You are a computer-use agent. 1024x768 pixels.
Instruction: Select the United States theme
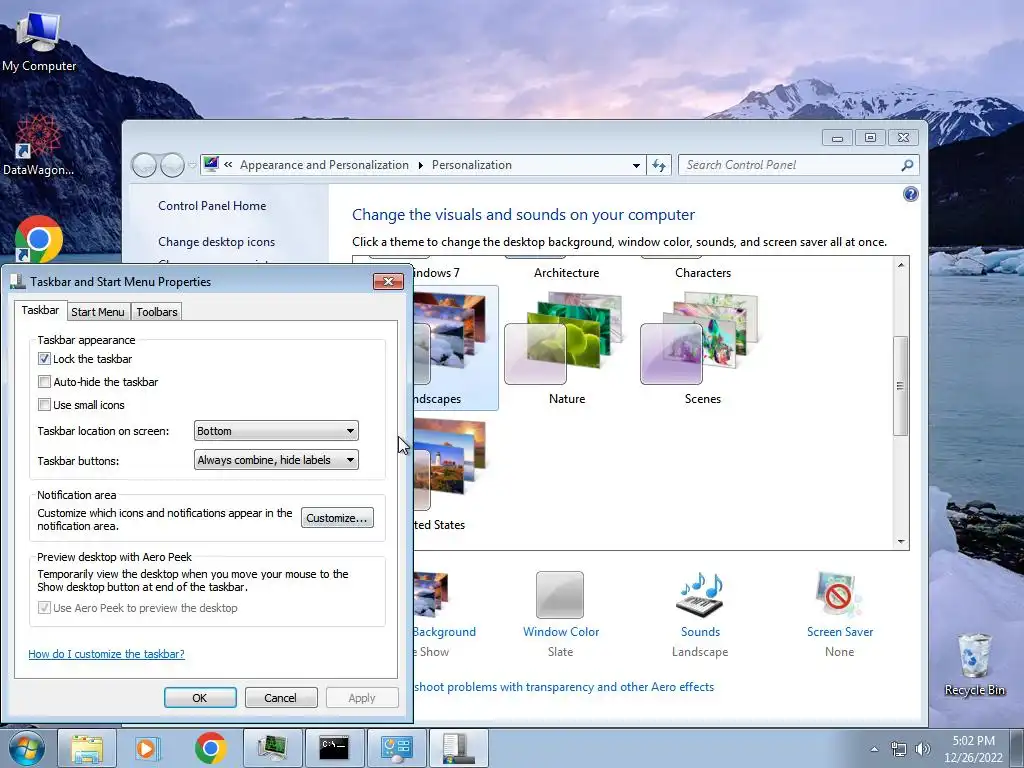pyautogui.click(x=451, y=475)
